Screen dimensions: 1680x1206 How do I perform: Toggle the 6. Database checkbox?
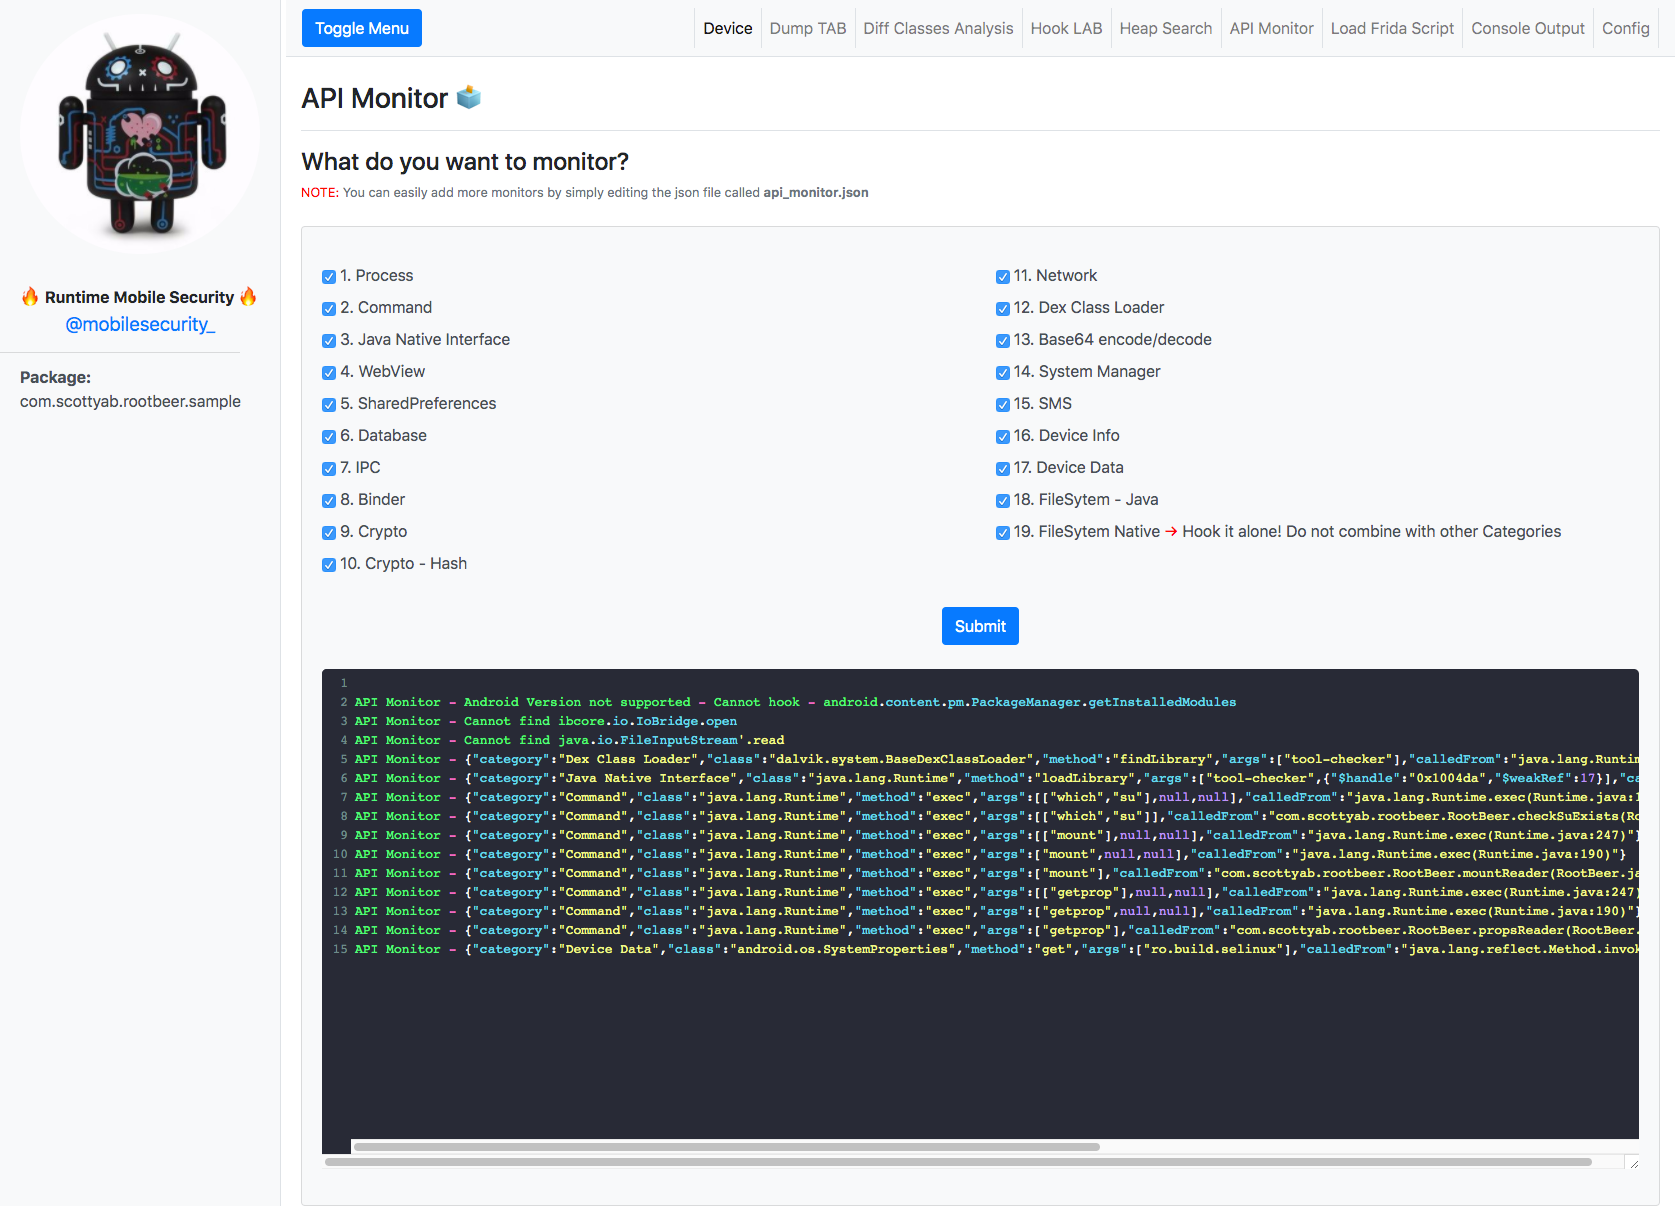(x=328, y=437)
